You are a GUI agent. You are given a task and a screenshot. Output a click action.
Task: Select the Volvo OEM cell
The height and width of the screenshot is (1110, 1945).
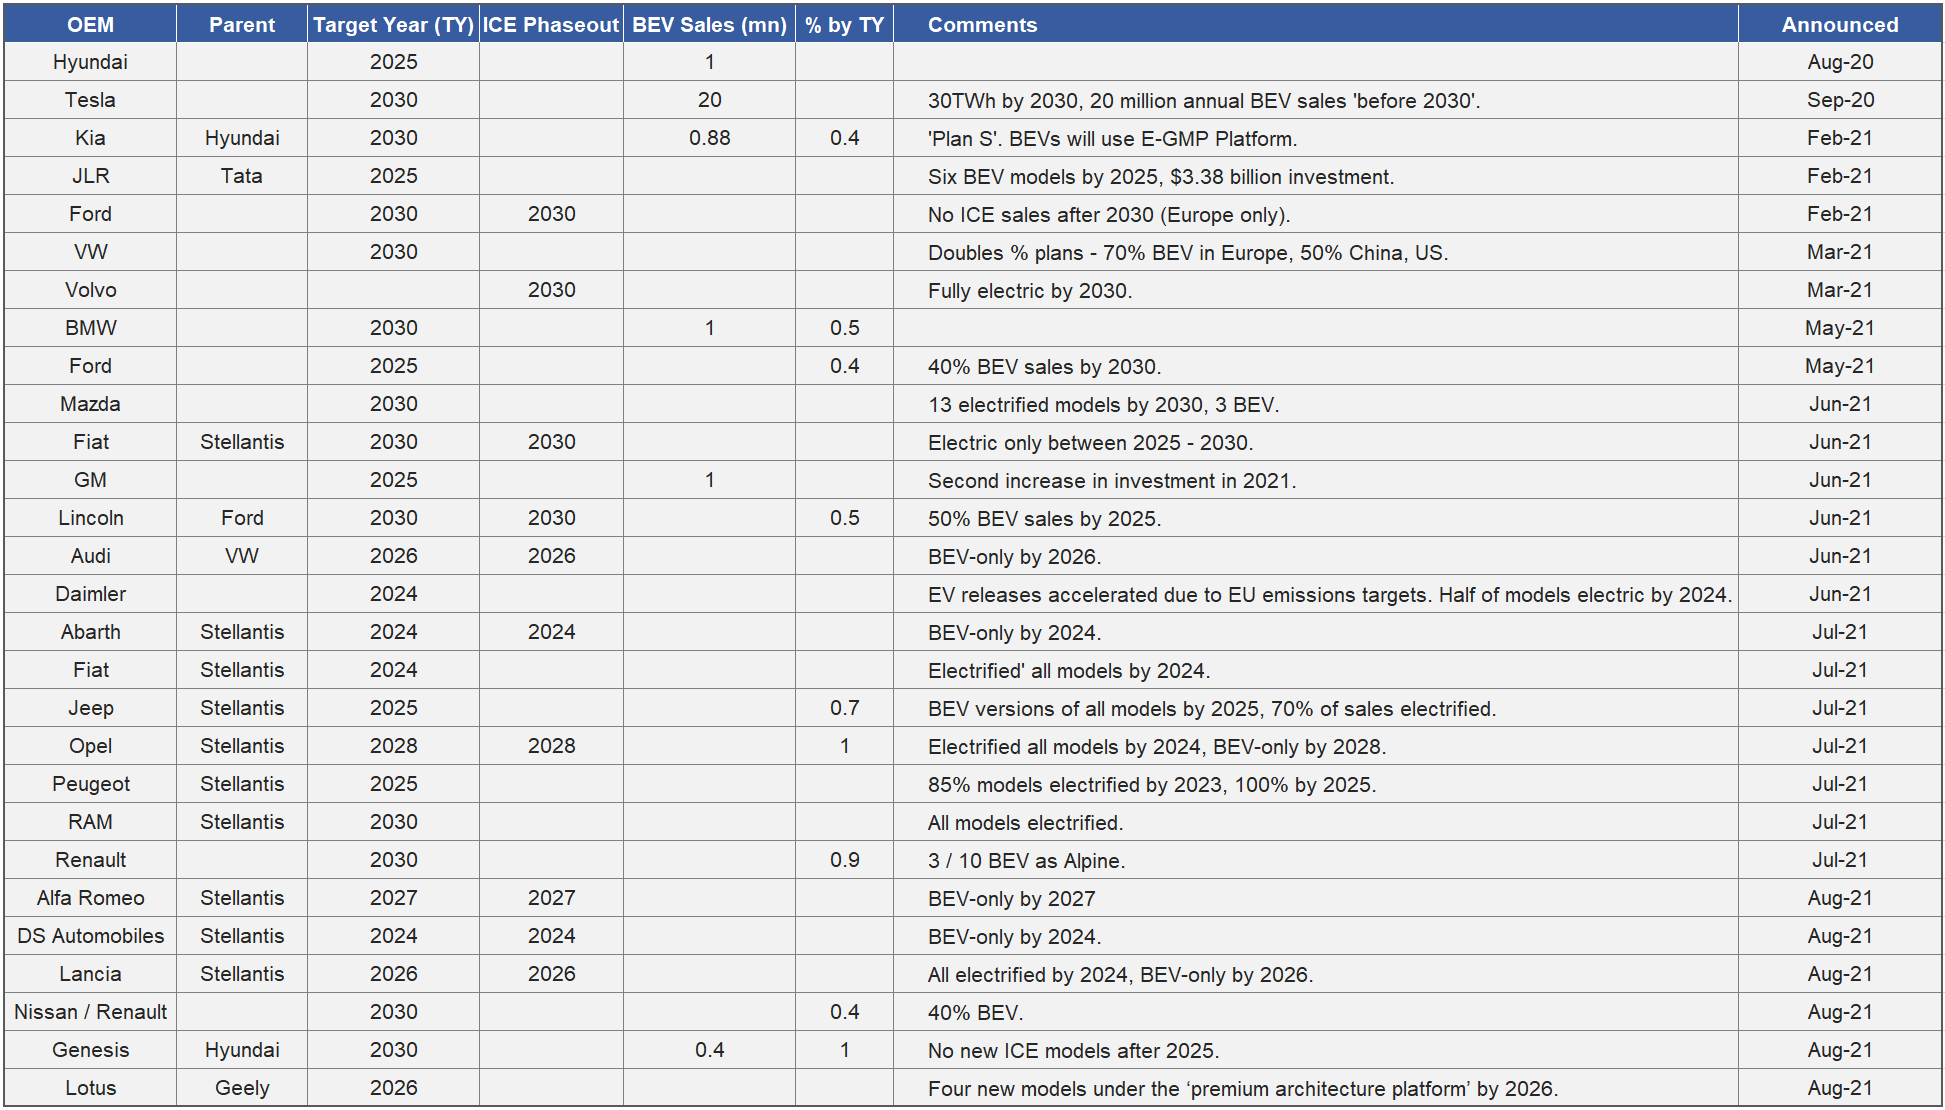[90, 290]
